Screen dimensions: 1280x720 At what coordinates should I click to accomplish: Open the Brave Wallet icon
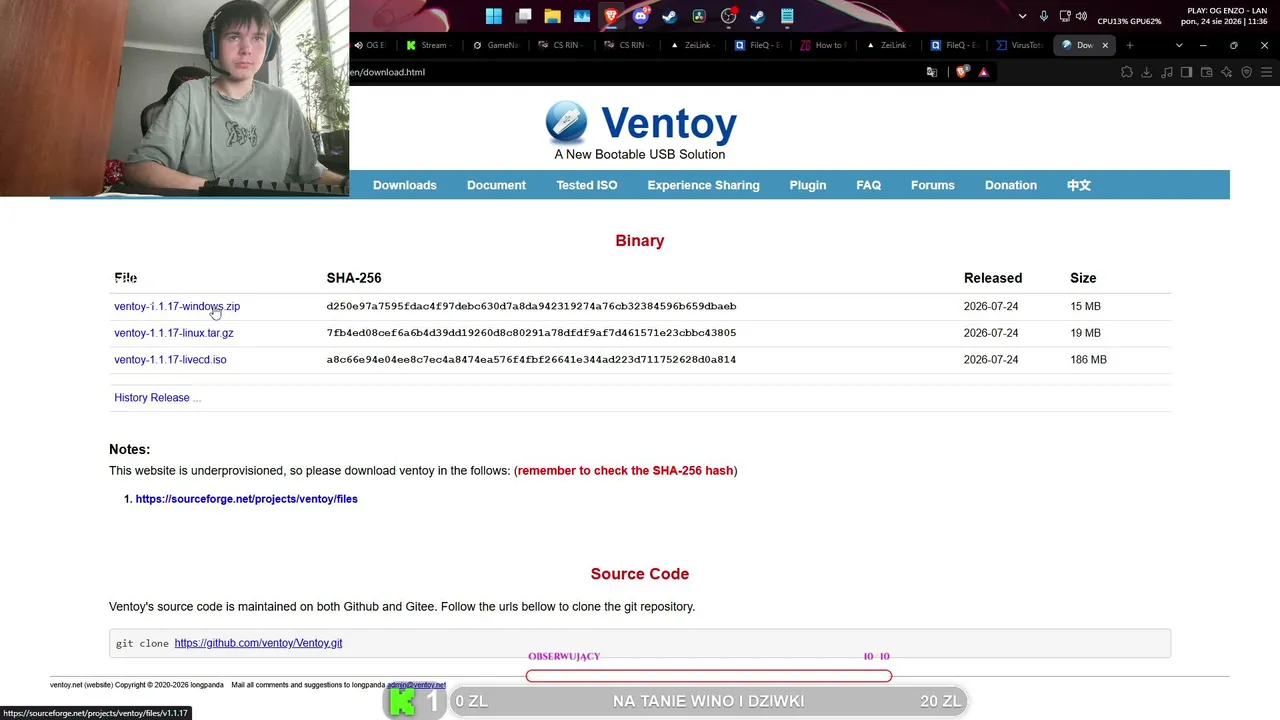click(1207, 72)
